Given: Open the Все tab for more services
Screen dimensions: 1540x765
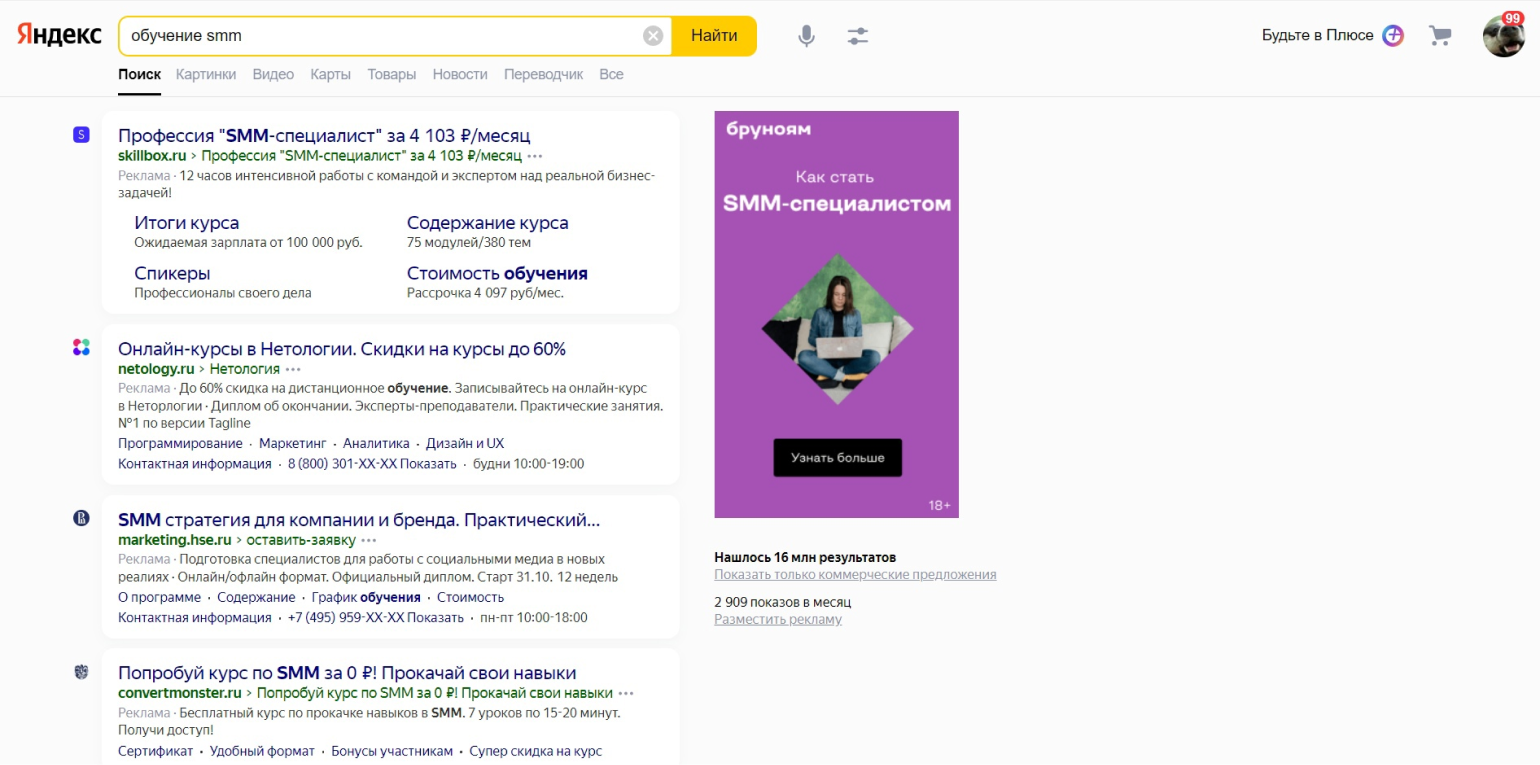Looking at the screenshot, I should (611, 74).
